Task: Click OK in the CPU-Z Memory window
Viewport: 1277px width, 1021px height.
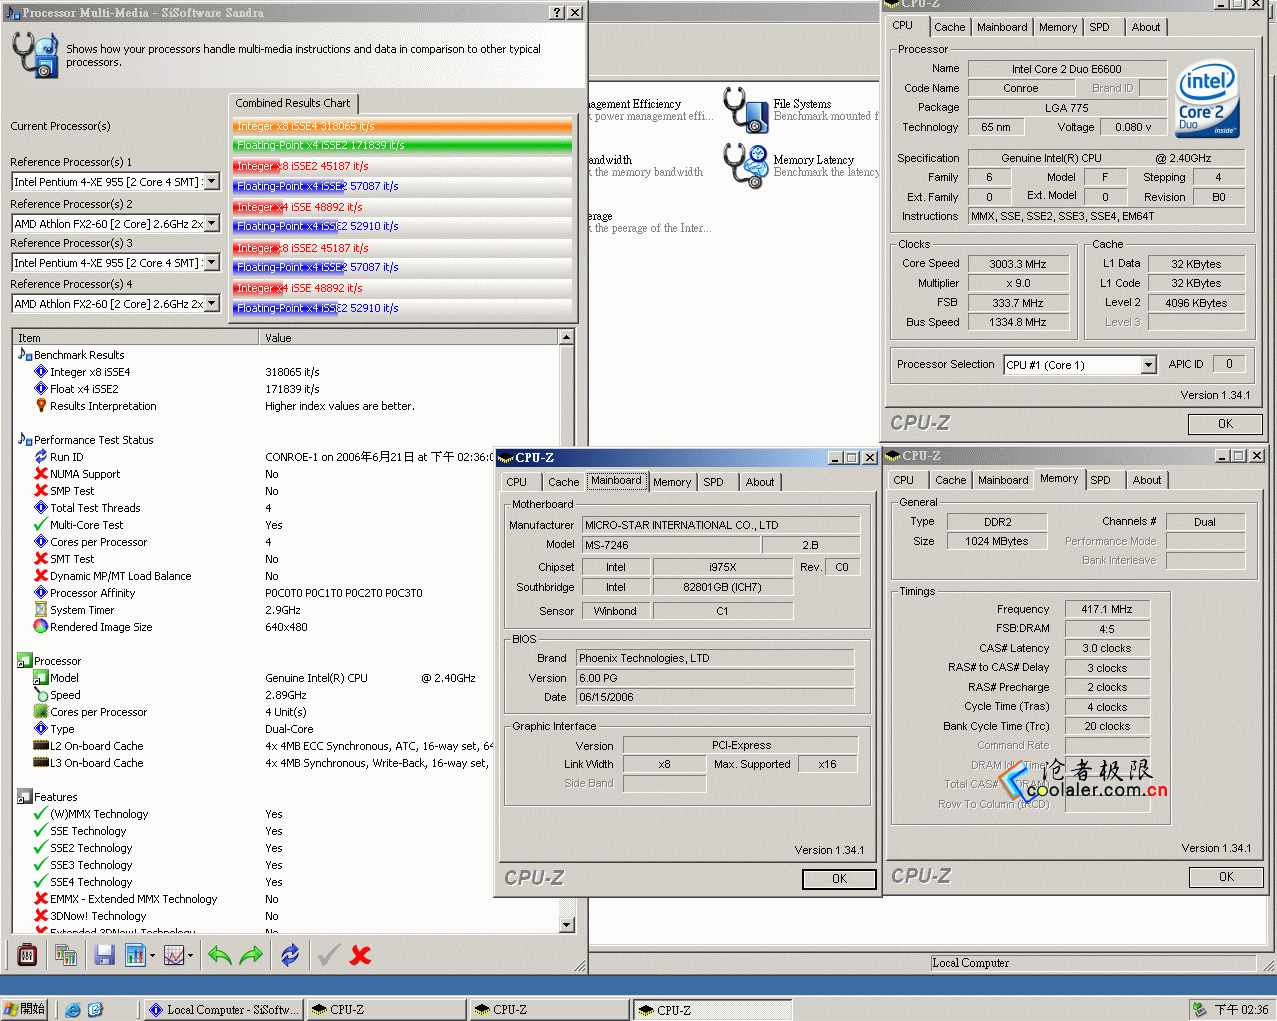Action: [x=1226, y=877]
